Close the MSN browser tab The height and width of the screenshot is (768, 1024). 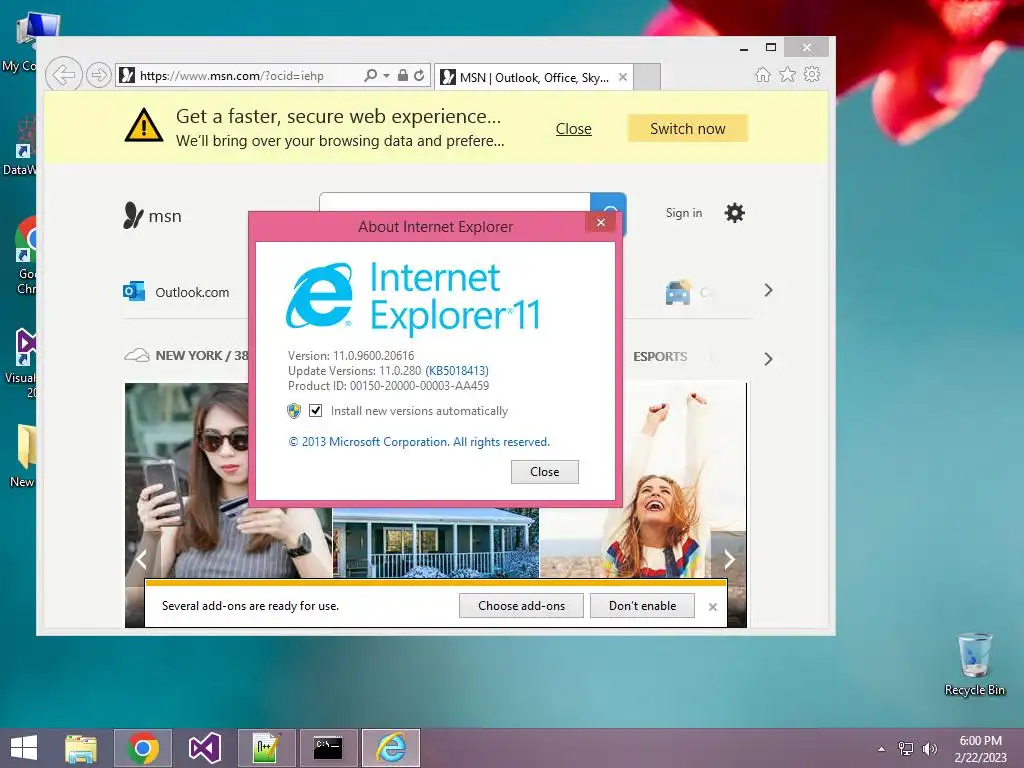[623, 77]
